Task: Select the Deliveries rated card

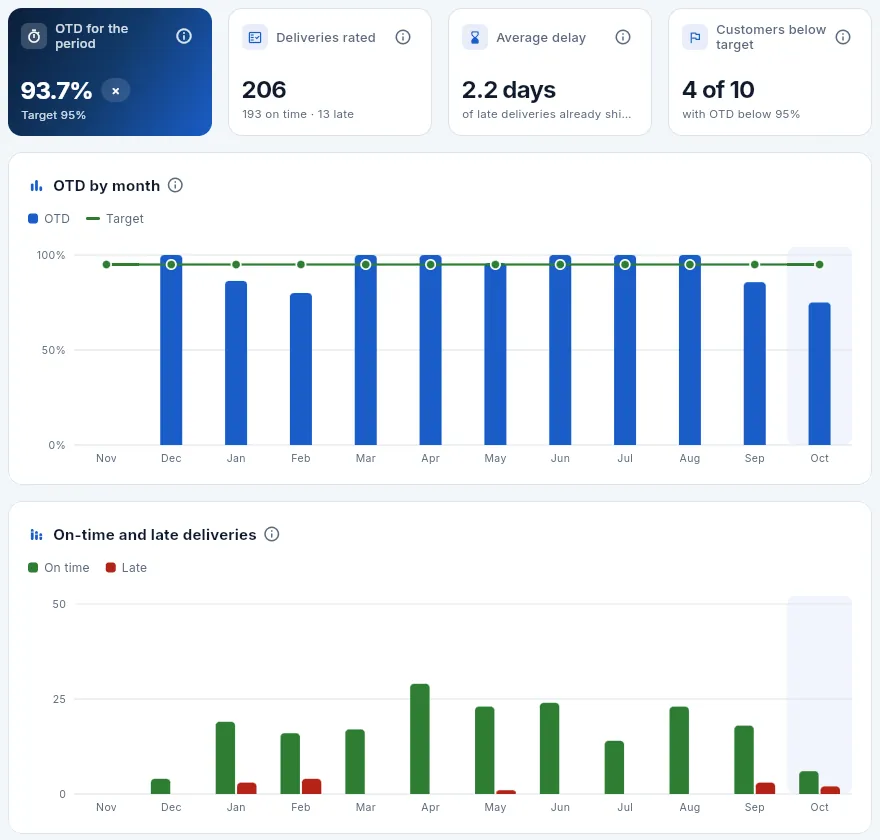Action: pos(330,72)
